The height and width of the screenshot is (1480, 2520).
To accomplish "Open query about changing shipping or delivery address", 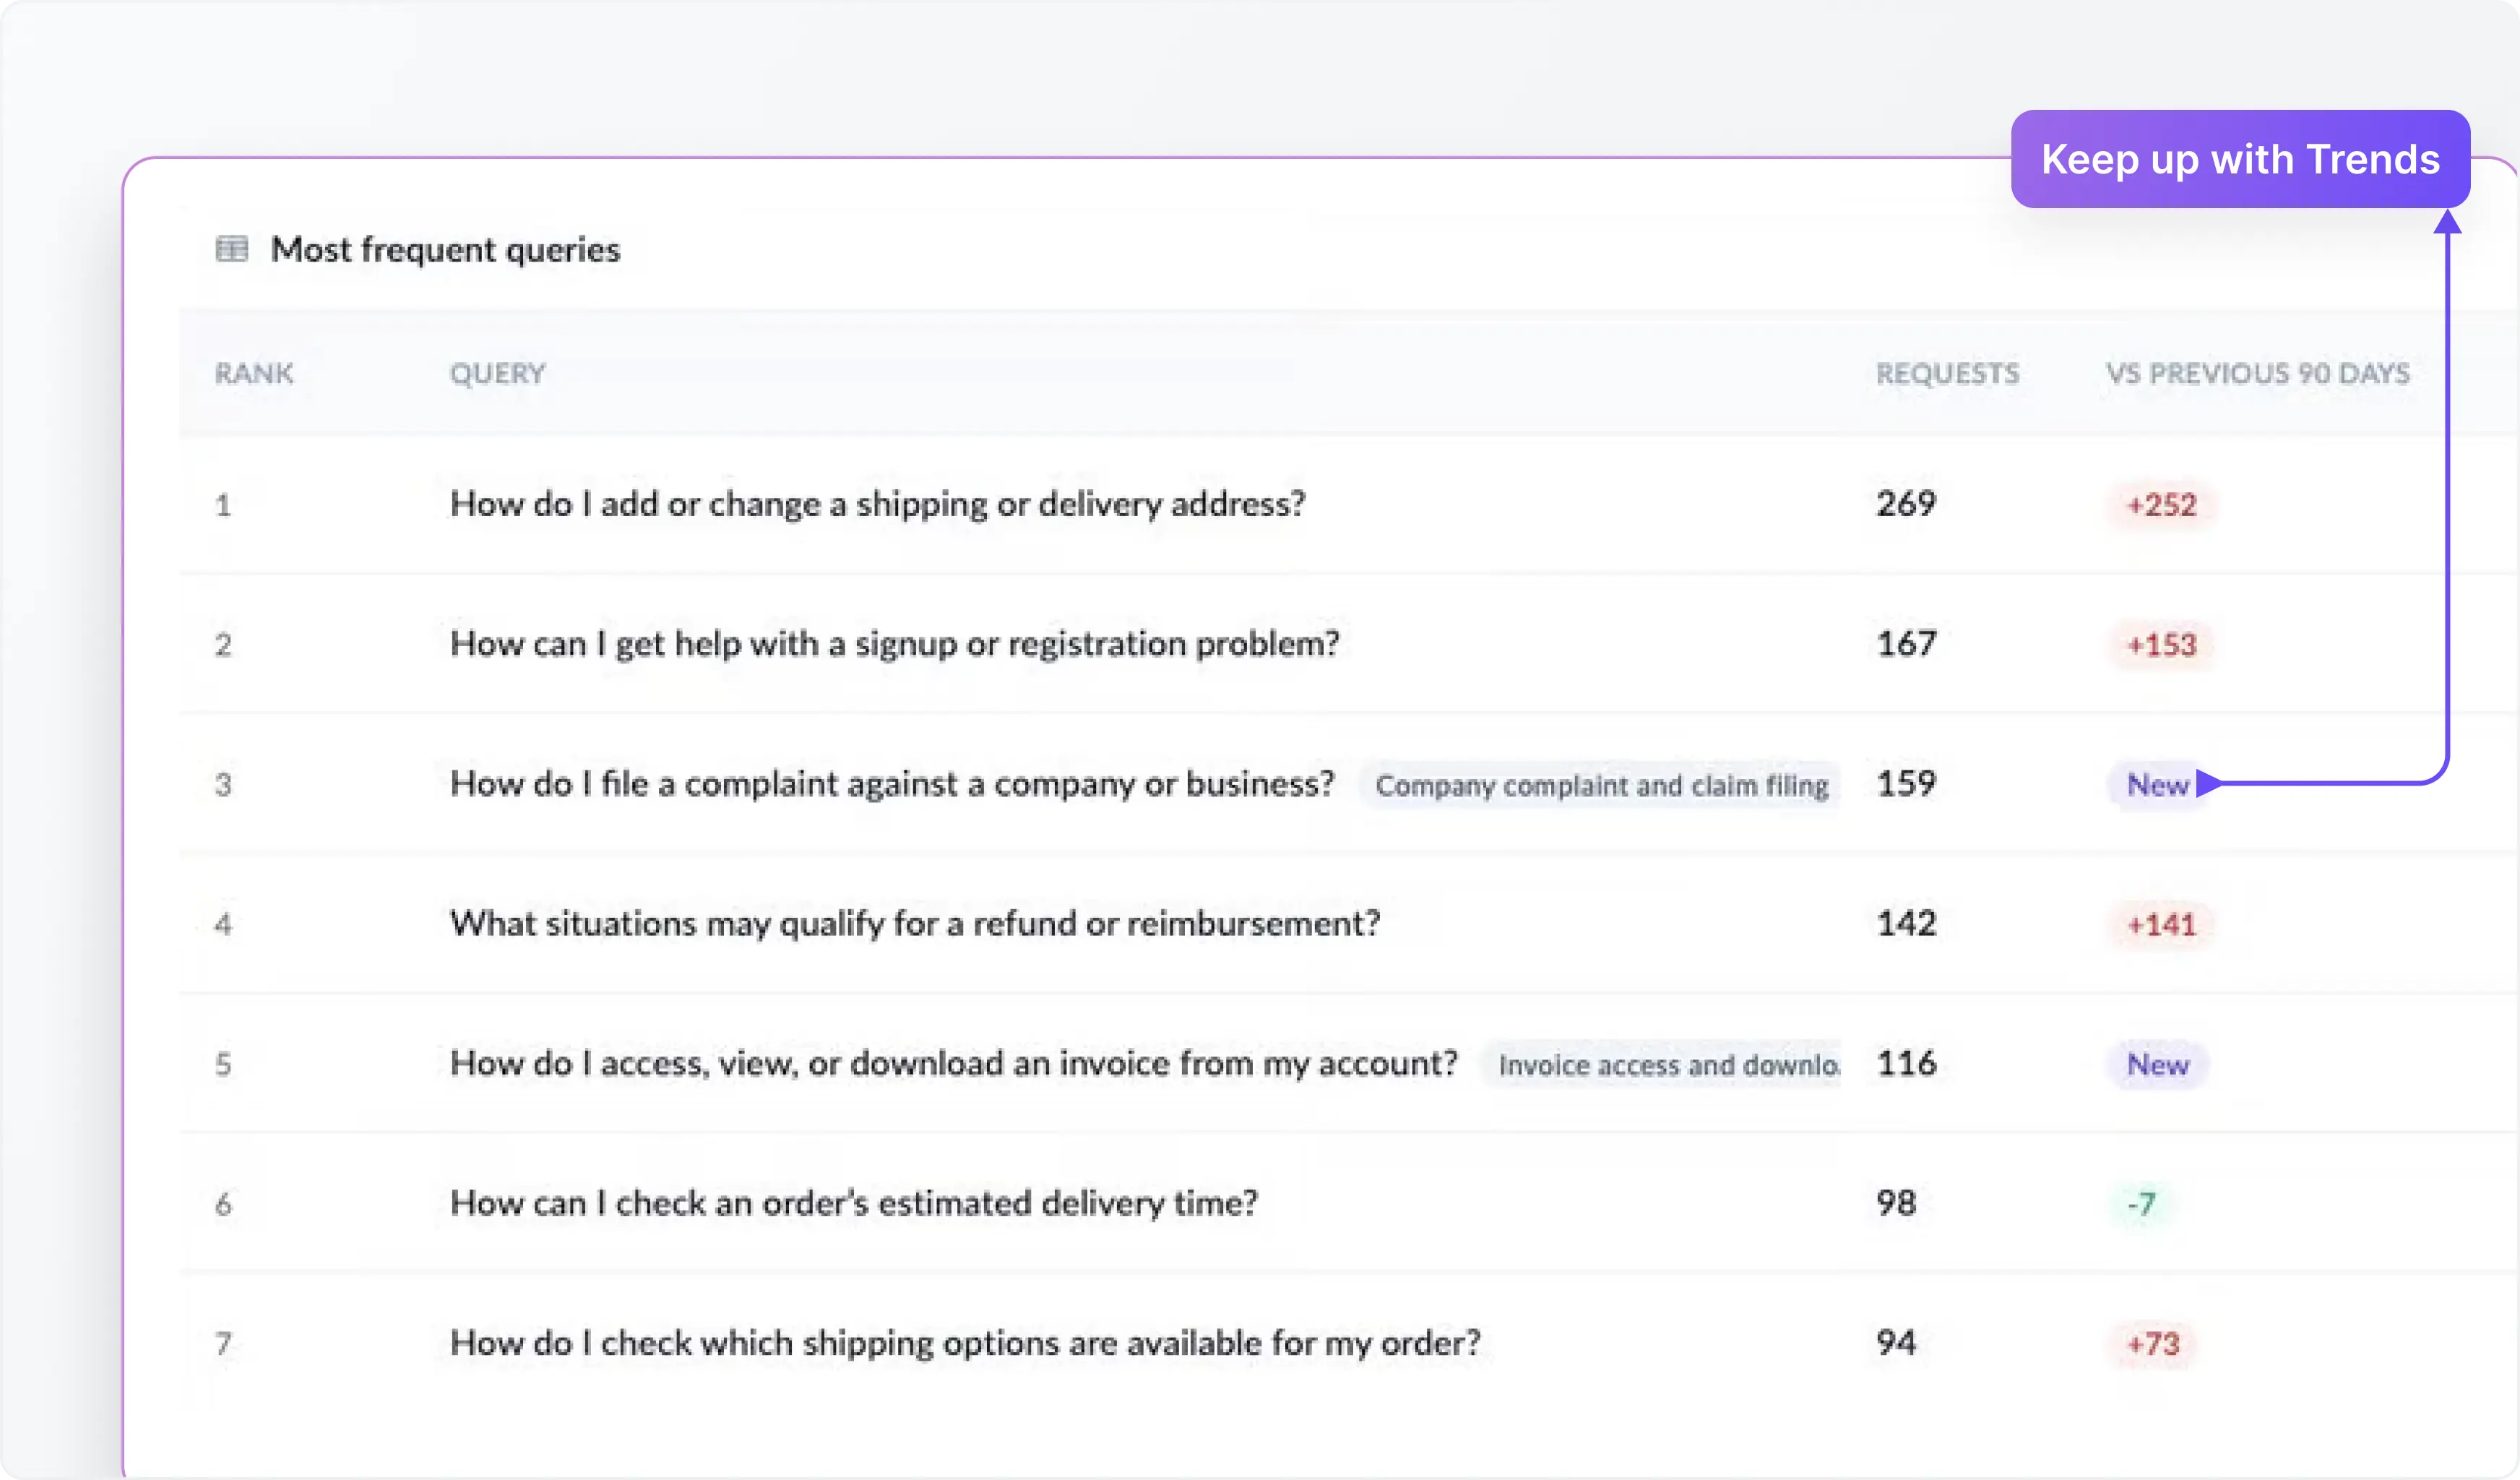I will 877,504.
